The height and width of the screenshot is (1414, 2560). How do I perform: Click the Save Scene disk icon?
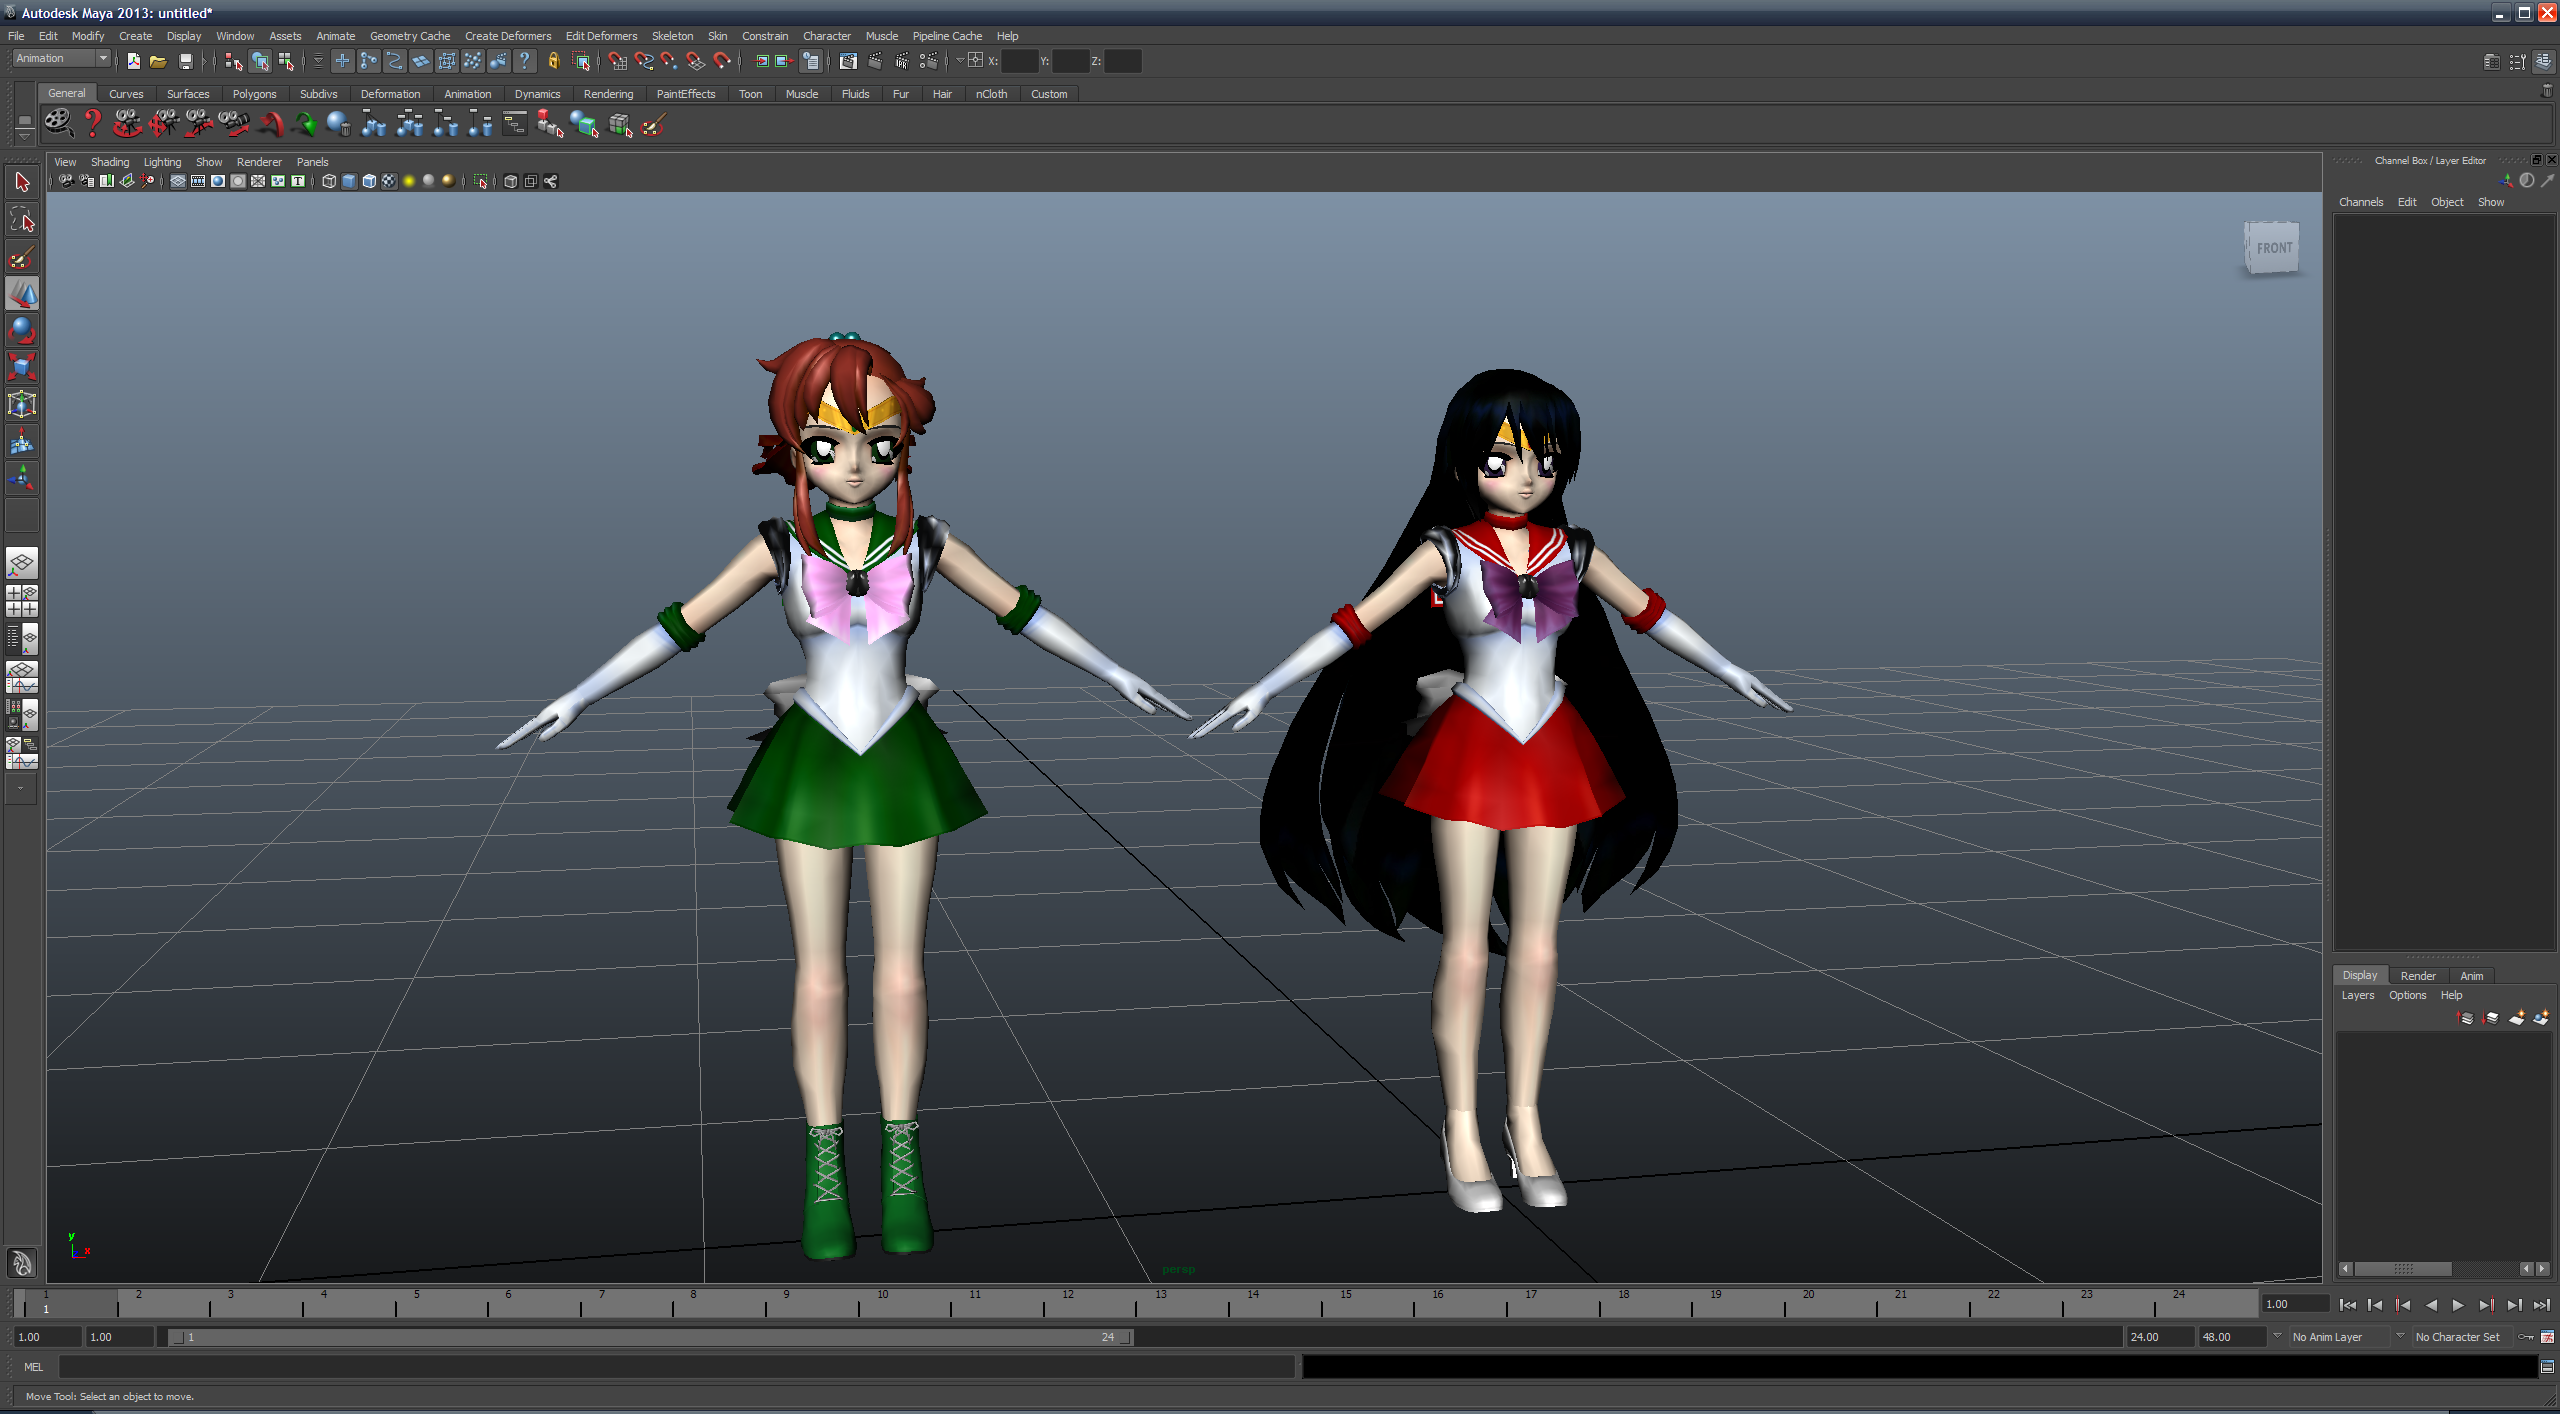(185, 61)
